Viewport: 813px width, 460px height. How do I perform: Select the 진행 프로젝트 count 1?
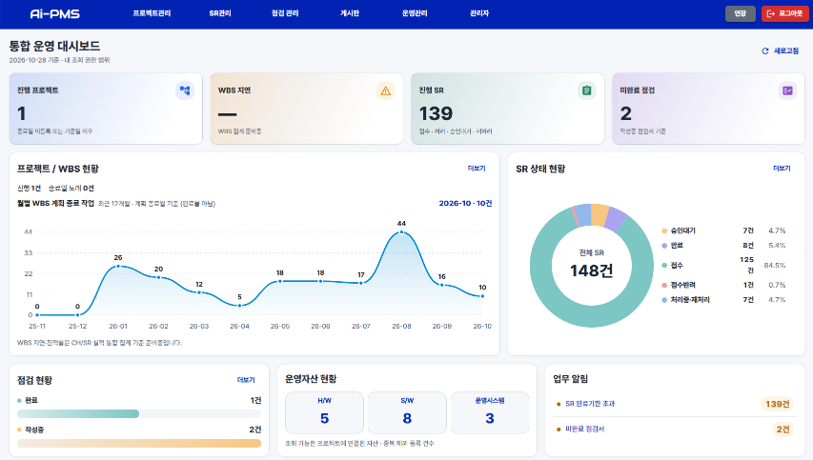22,114
